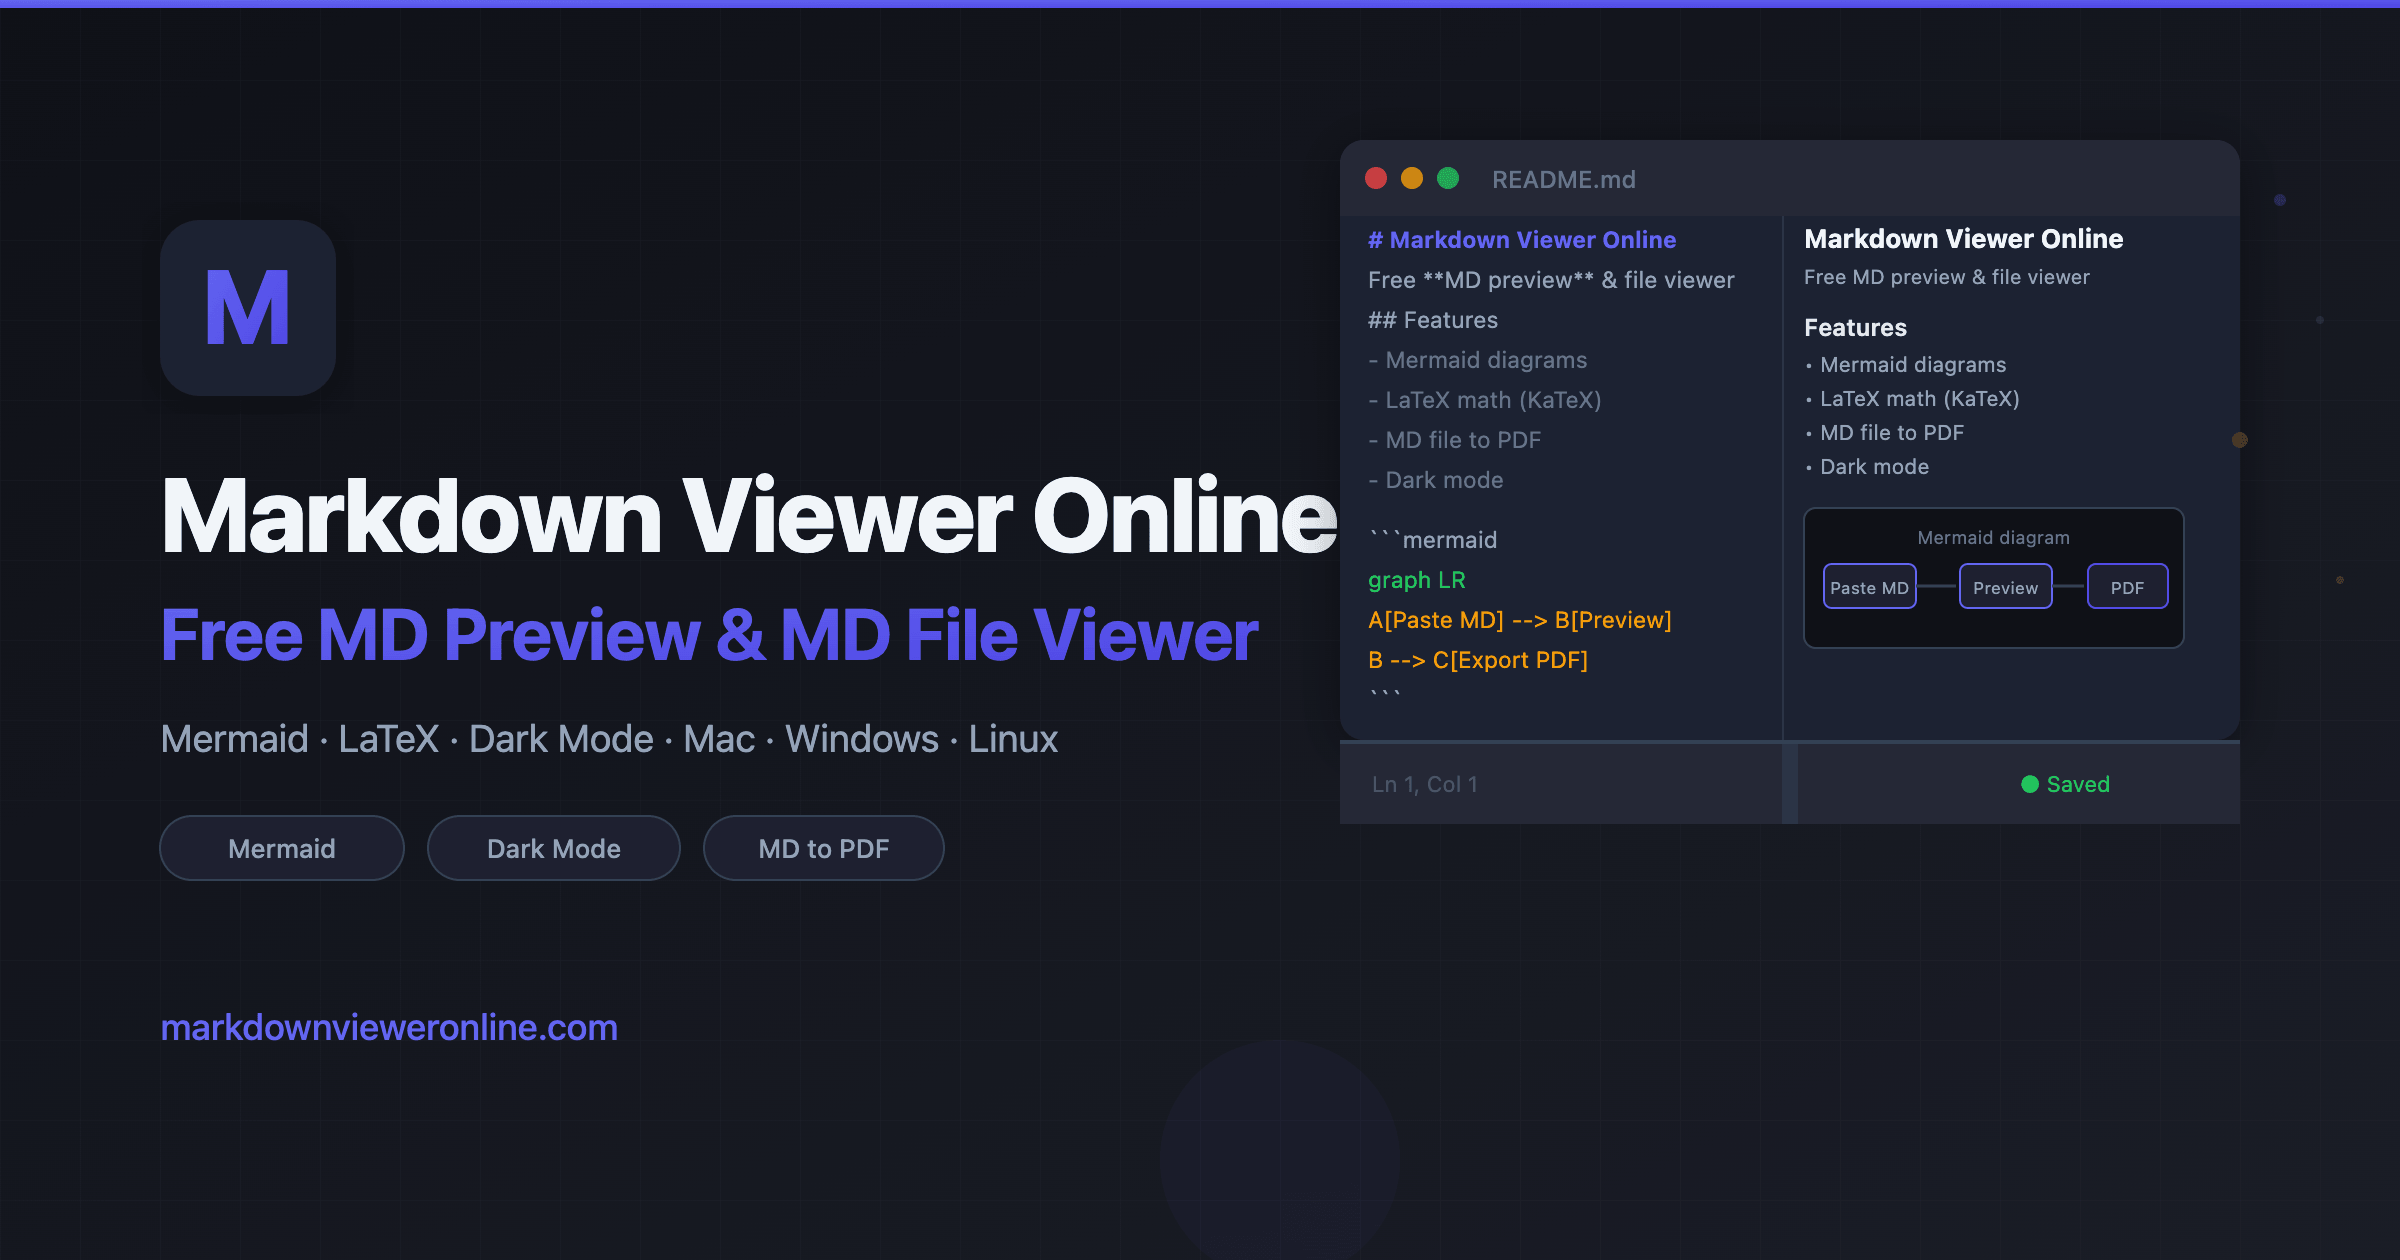Click the 'MD file to PDF' preview bullet

[x=1892, y=433]
